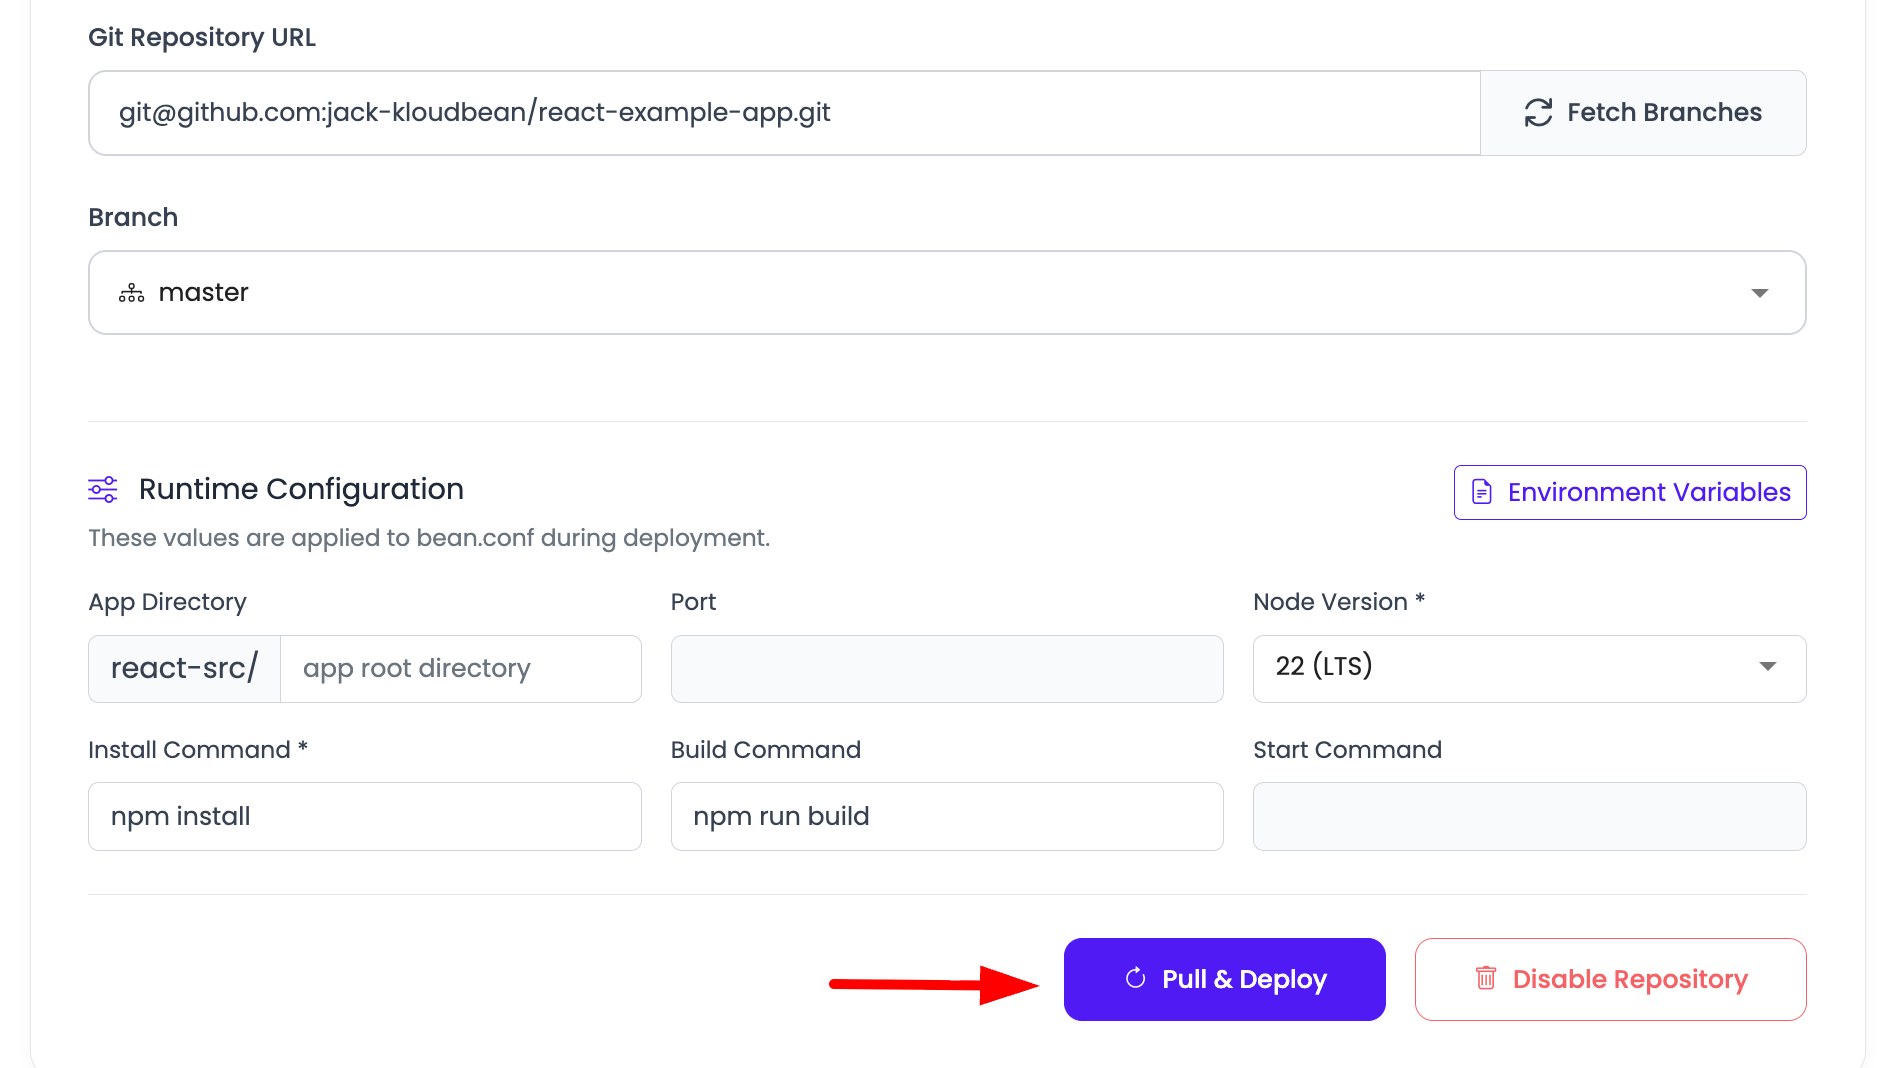Focus the app root directory input
The image size is (1896, 1068).
(x=461, y=669)
